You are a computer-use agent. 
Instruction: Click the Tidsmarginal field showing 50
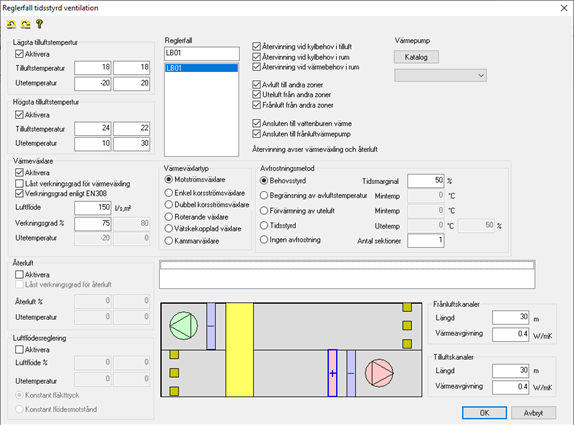coord(426,180)
